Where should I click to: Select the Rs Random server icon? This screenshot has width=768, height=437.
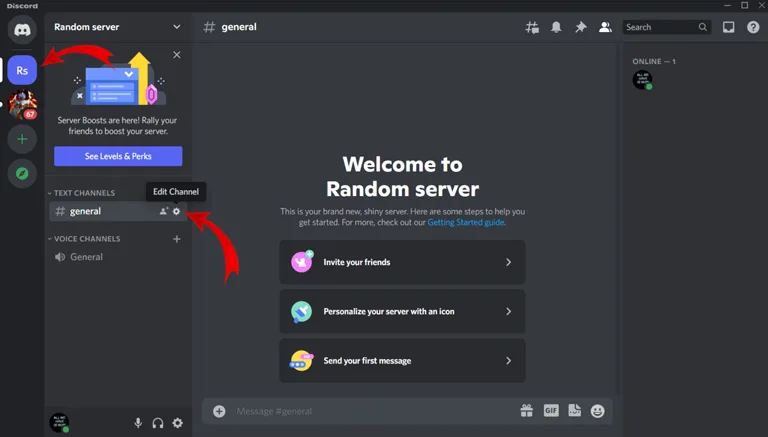click(22, 70)
